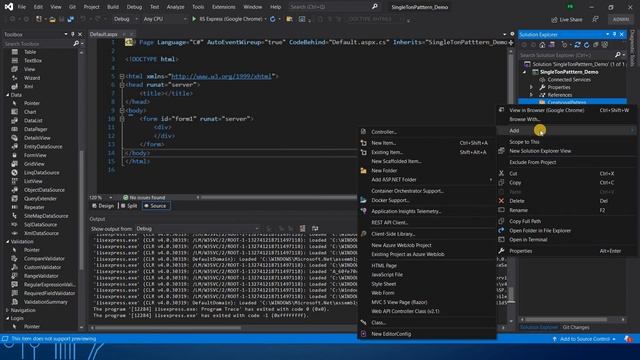The image size is (640, 360).
Task: Switch to the Git Changes tab
Action: tap(576, 327)
